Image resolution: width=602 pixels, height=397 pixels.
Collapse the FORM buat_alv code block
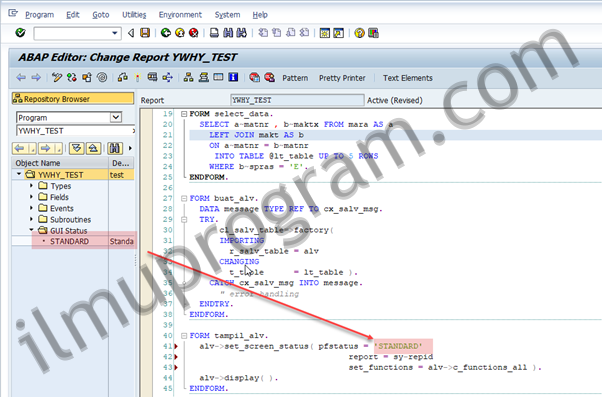point(184,198)
